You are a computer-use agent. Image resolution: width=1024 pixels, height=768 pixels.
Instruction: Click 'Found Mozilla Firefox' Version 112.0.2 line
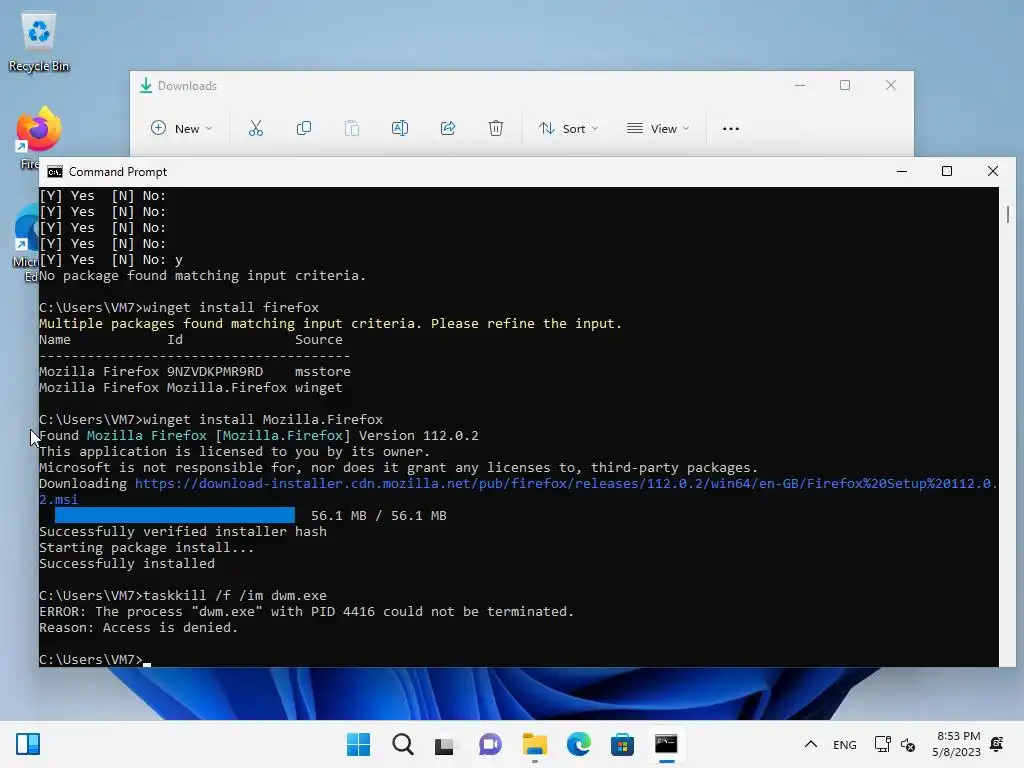(259, 435)
